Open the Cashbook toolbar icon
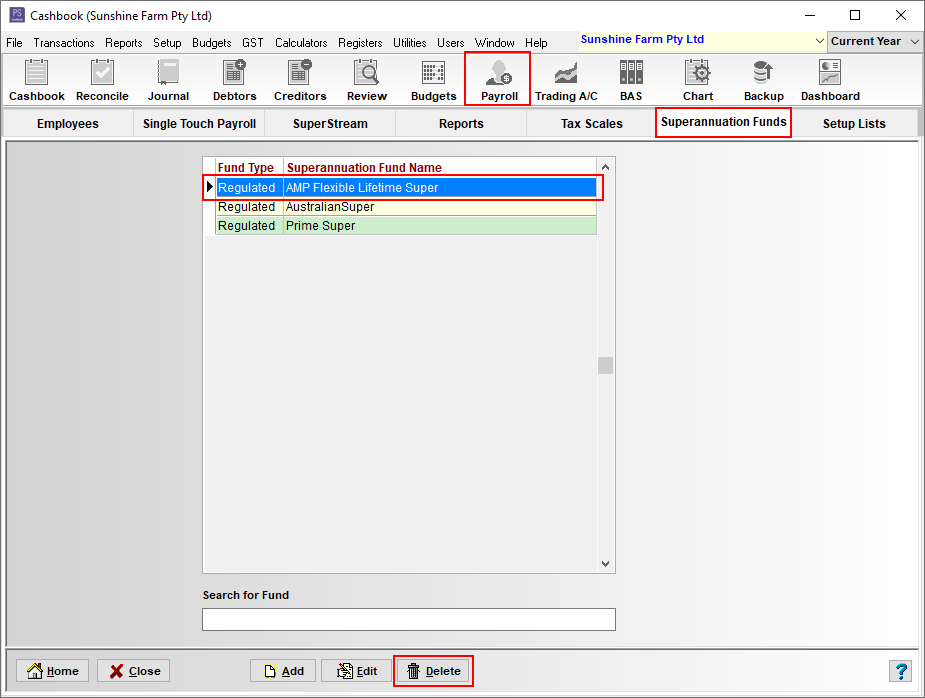Viewport: 925px width, 698px height. click(37, 80)
